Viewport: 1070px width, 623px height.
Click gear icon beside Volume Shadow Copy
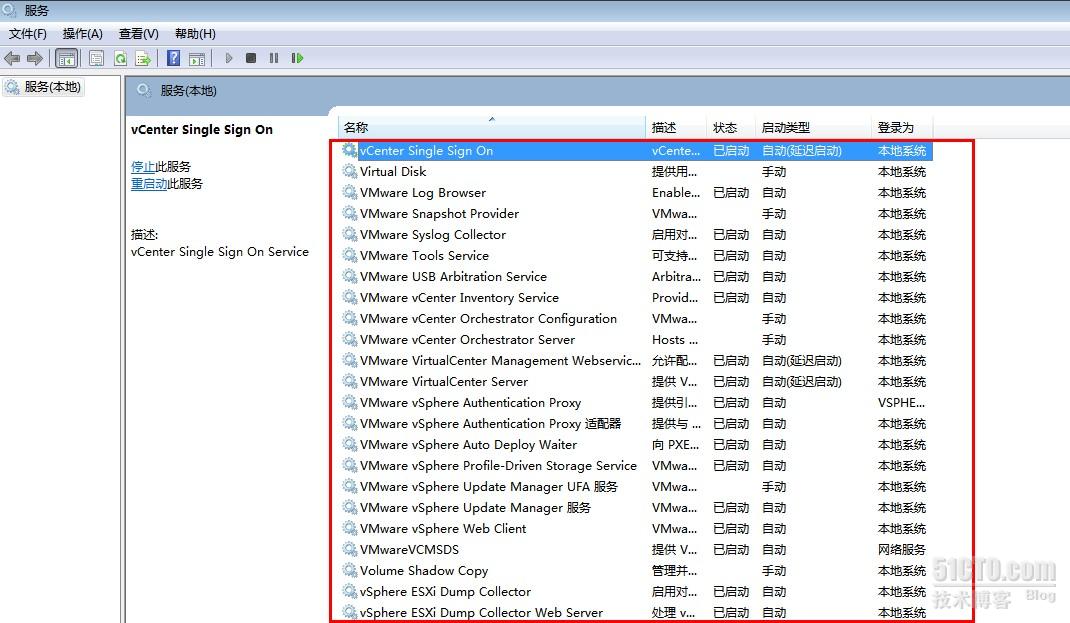tap(349, 570)
